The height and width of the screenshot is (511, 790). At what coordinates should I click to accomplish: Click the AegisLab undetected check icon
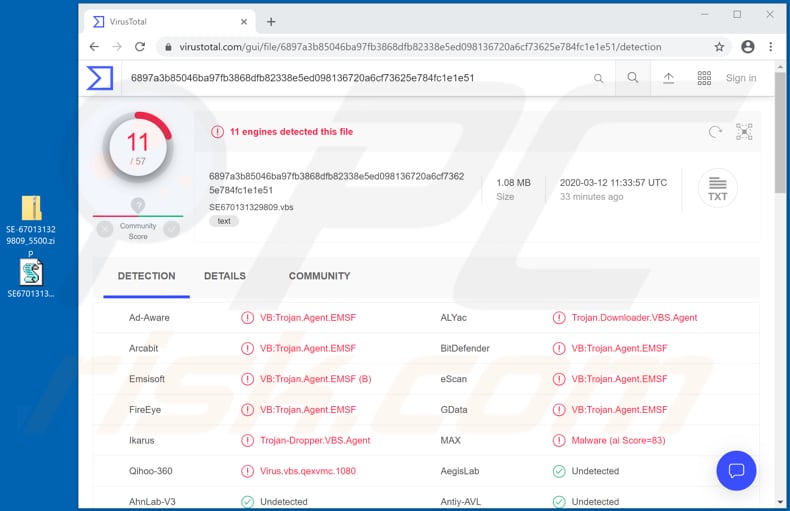click(559, 471)
